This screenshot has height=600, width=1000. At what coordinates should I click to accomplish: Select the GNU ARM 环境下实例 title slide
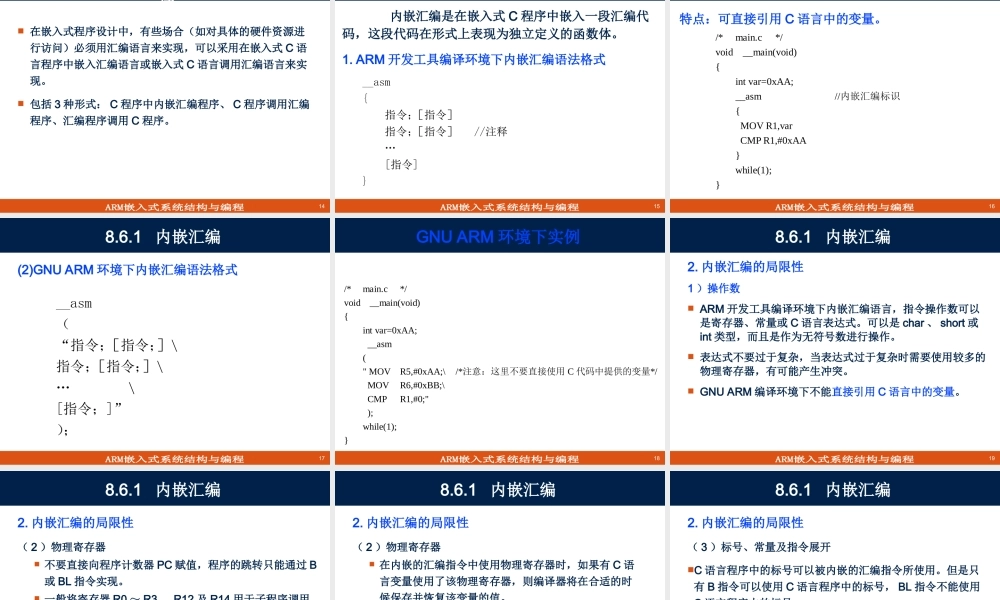click(500, 236)
